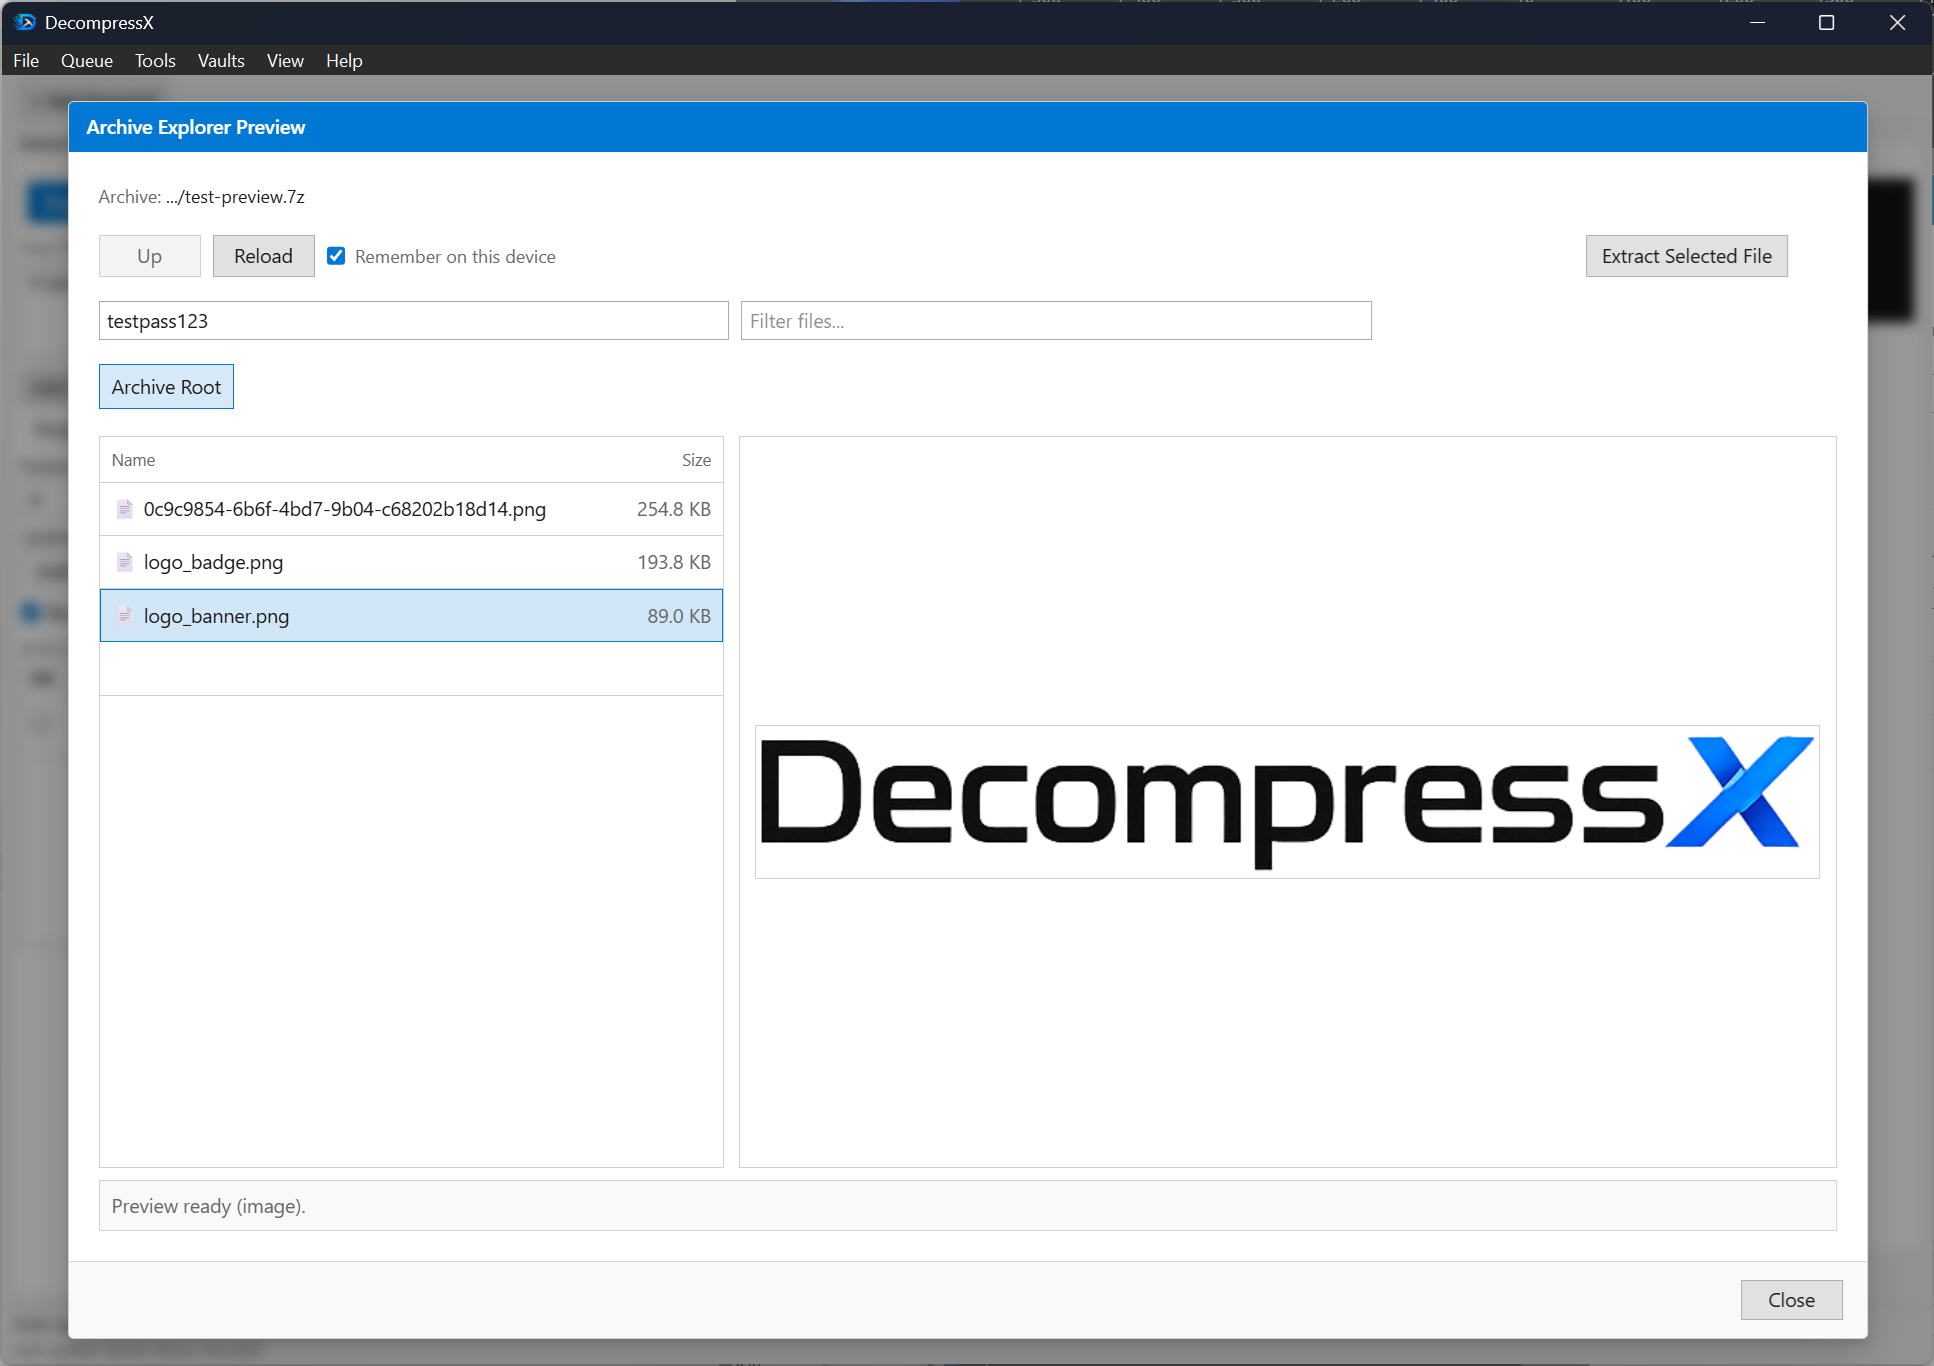1934x1366 pixels.
Task: Click the Size column header
Action: pos(697,460)
